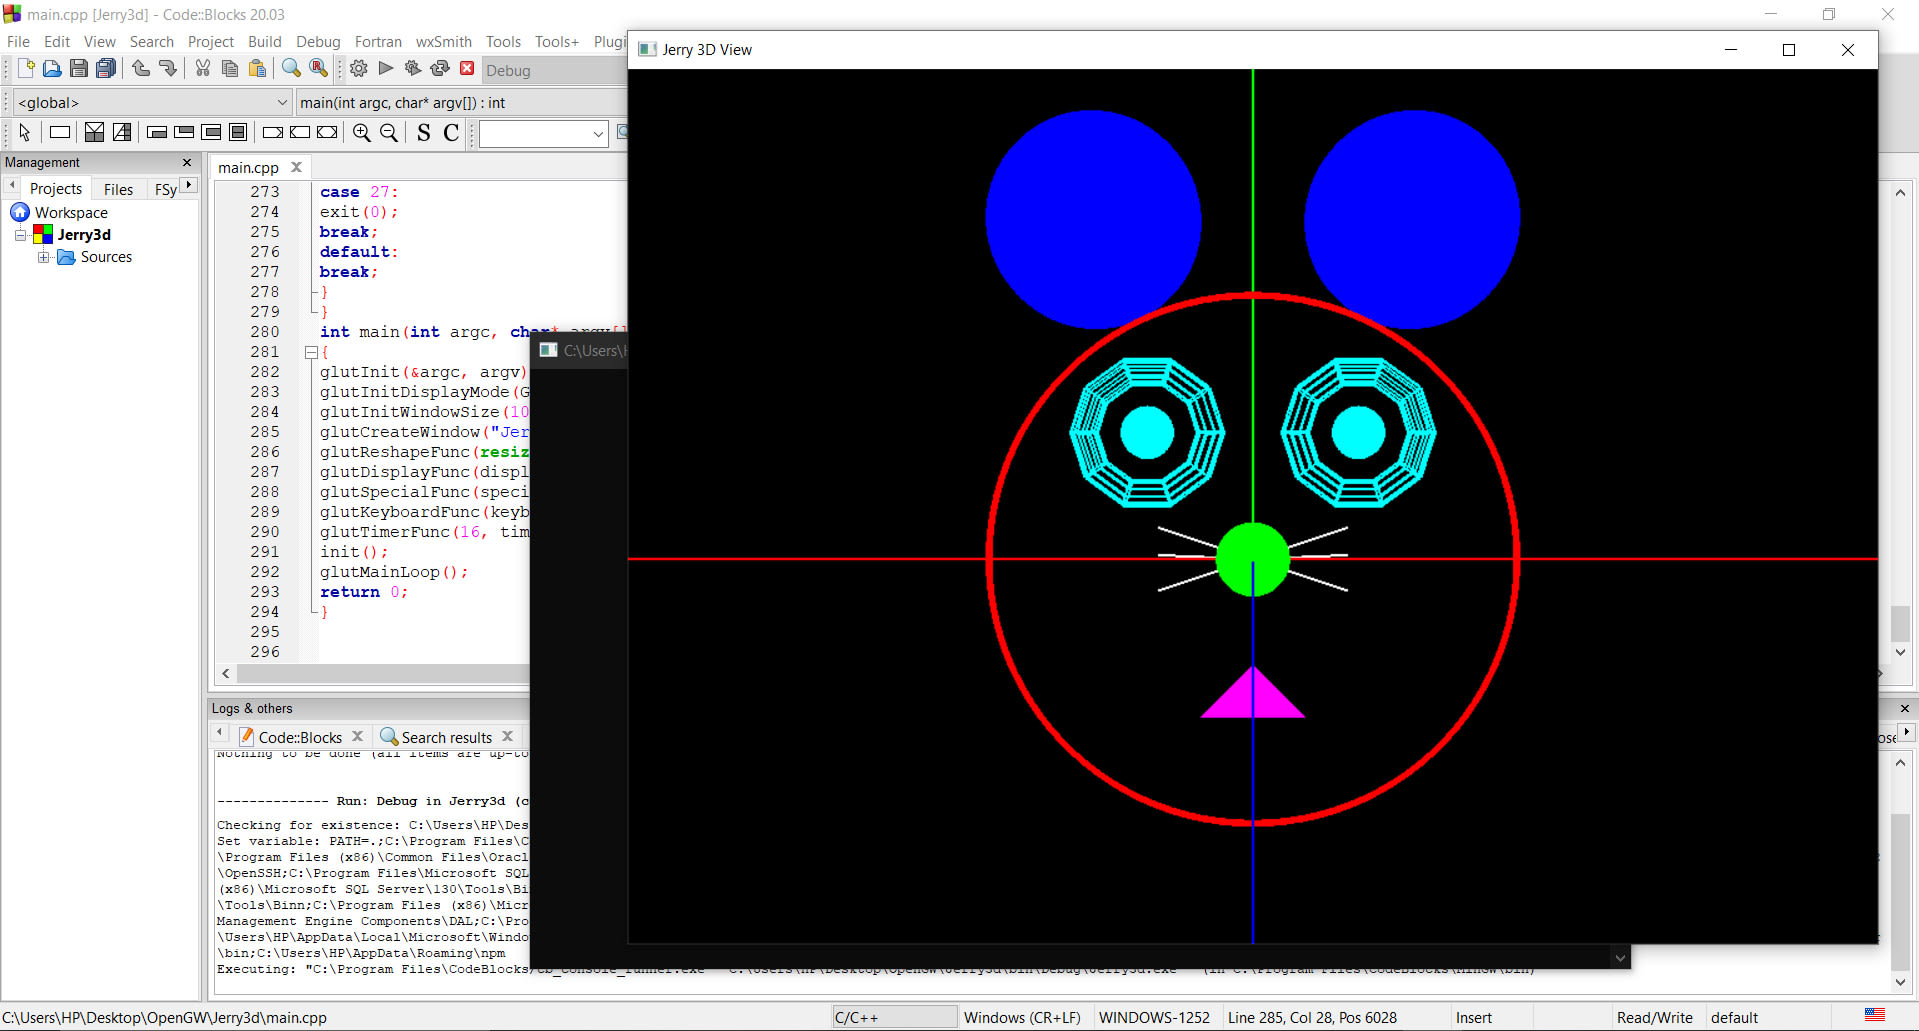Run the program with the play icon
1919x1031 pixels.
click(386, 69)
